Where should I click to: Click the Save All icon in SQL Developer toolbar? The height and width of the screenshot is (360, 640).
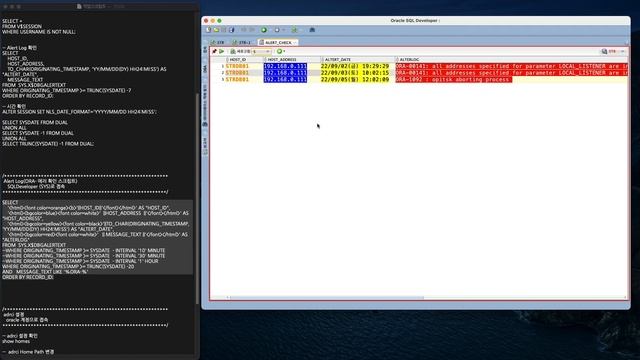(x=231, y=30)
